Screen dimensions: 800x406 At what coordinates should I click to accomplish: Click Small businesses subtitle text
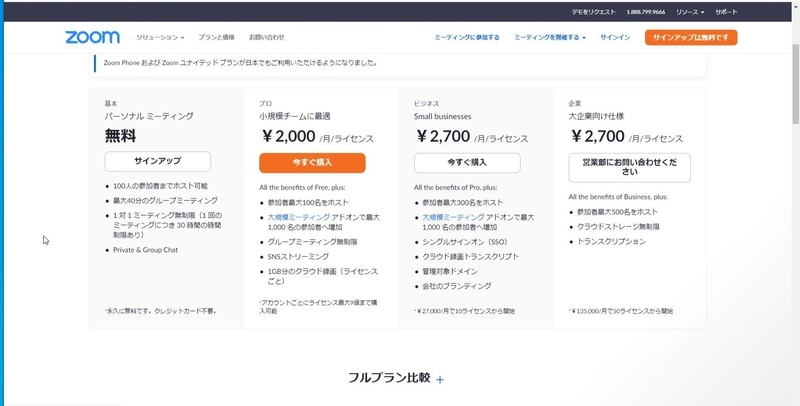[x=442, y=116]
